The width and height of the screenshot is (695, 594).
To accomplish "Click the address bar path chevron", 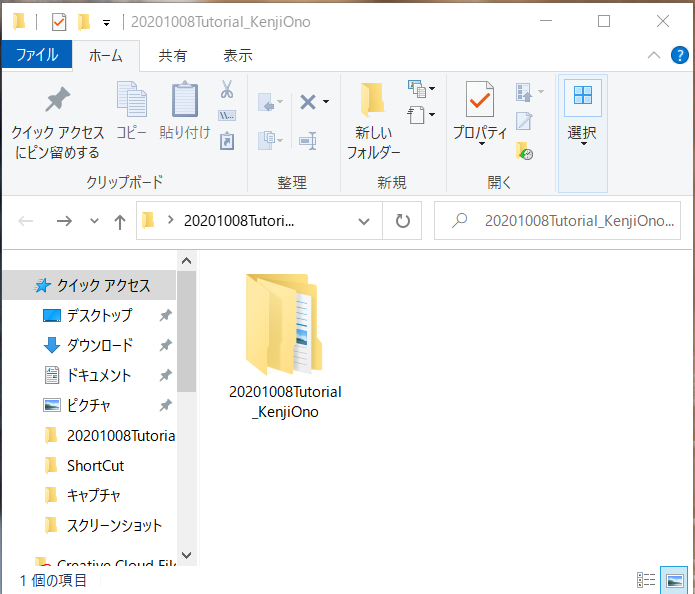I will 170,220.
